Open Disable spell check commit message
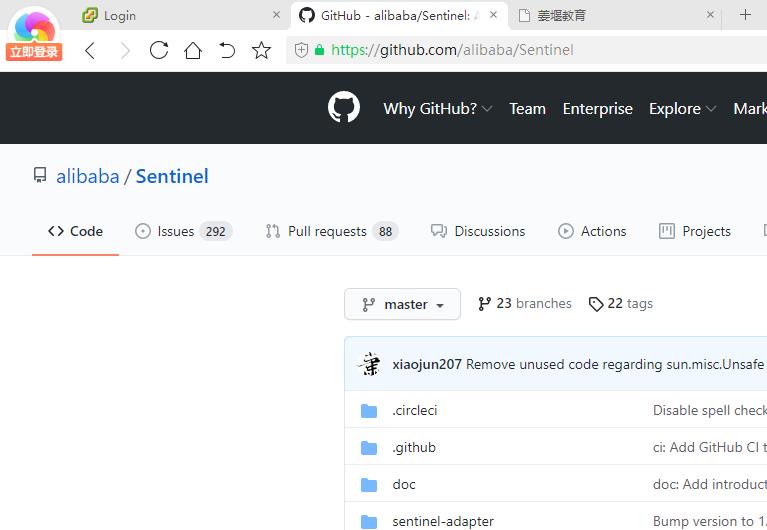The image size is (767, 530). (710, 411)
